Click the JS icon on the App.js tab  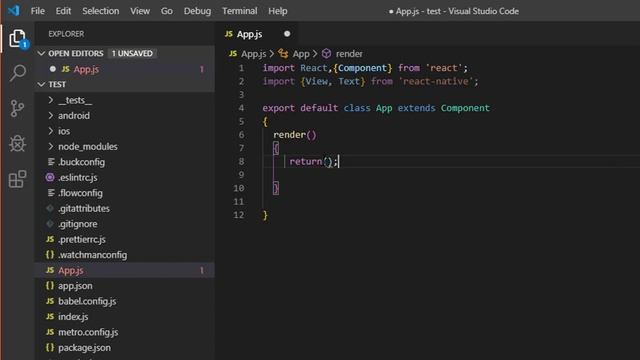click(229, 34)
